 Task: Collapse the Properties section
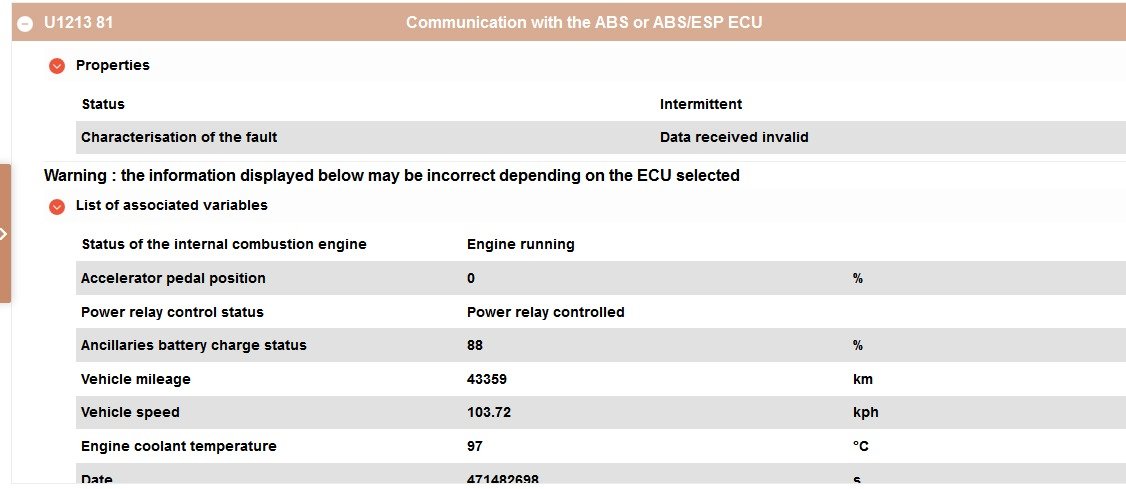click(57, 66)
